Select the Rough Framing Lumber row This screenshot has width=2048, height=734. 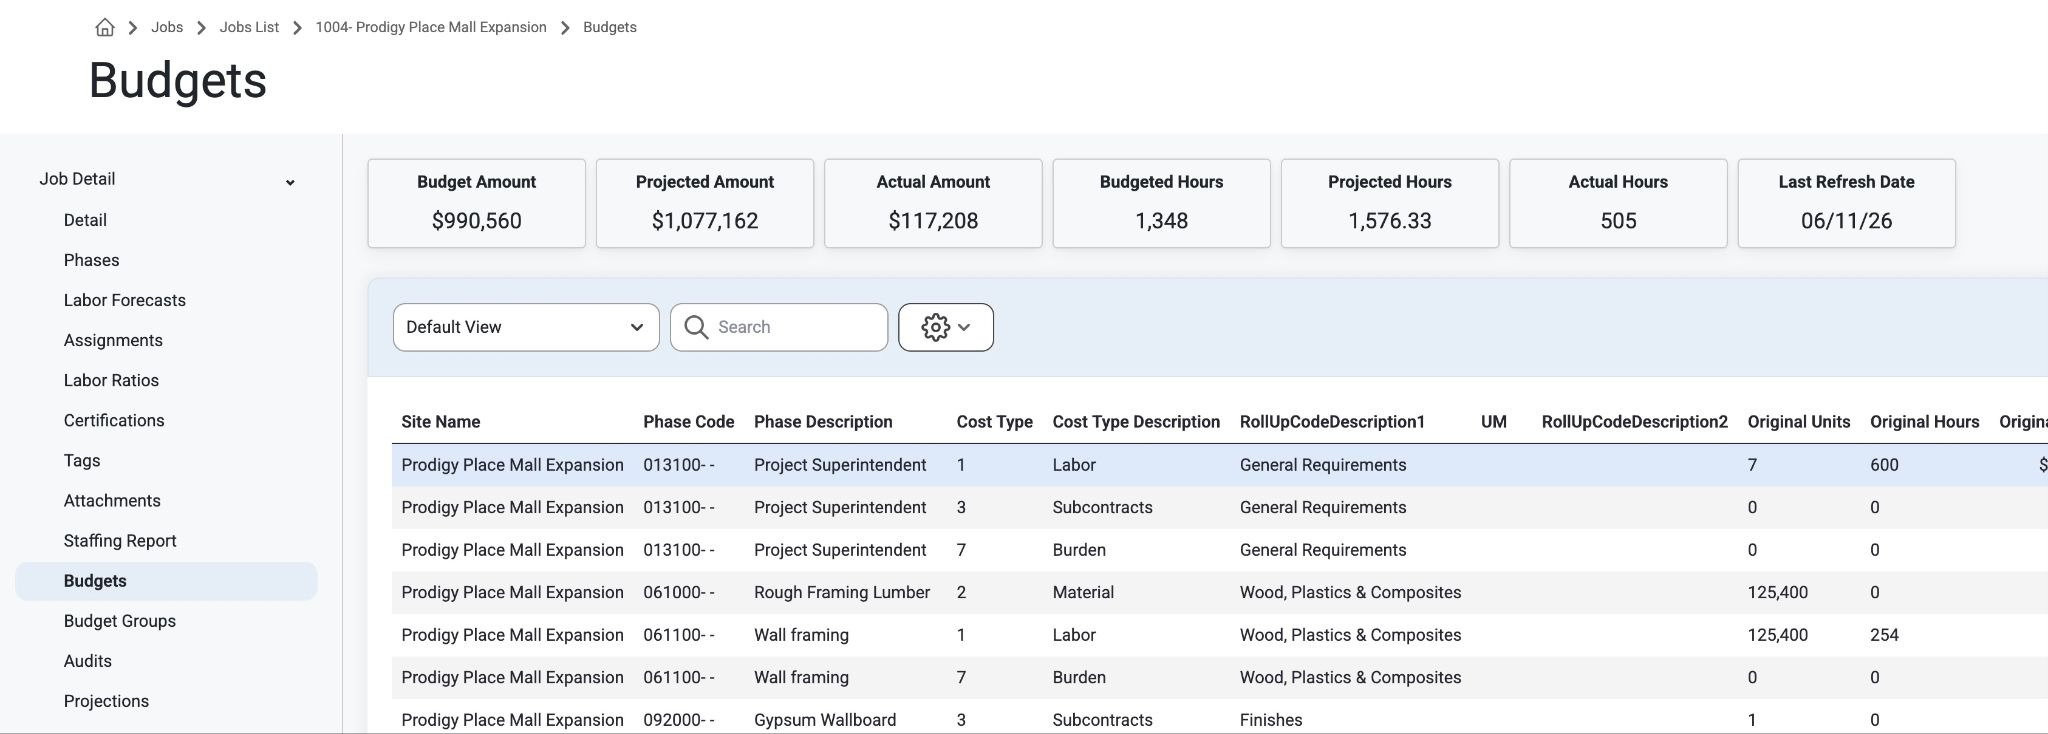point(1220,592)
